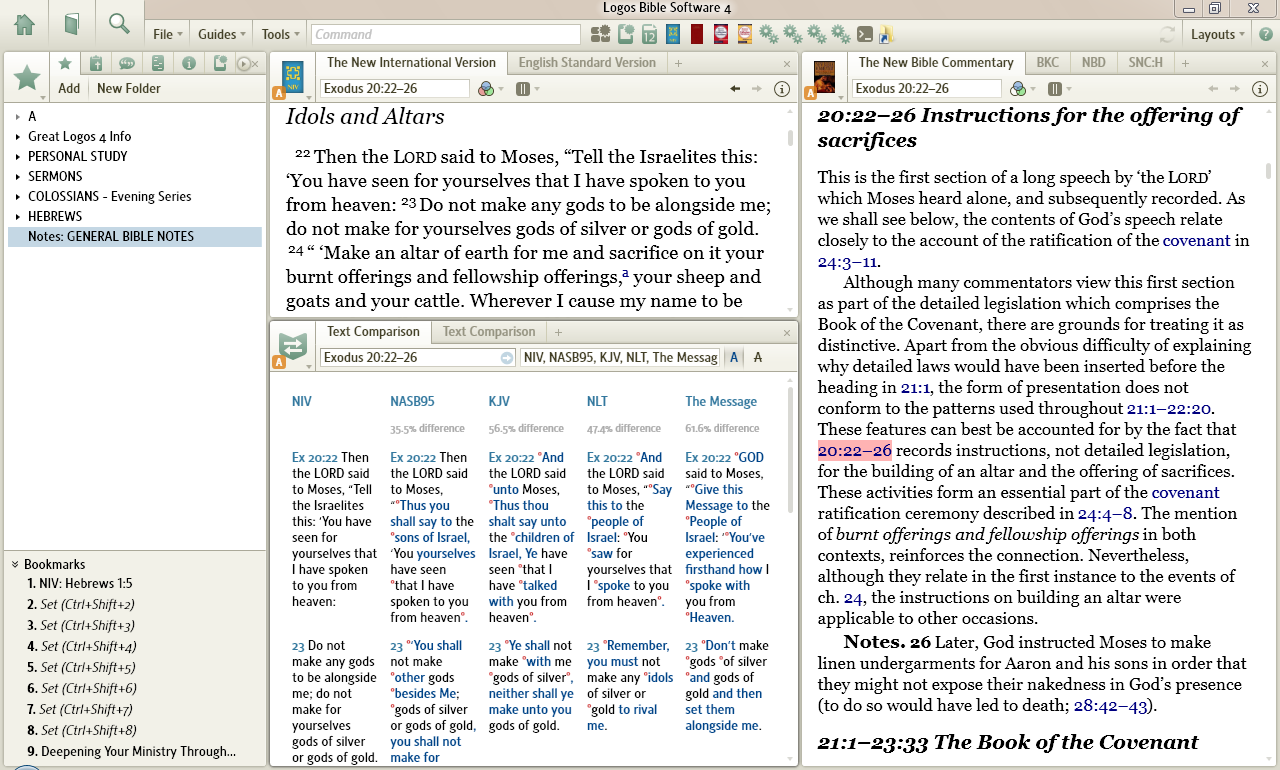
Task: Open the File menu
Action: 167,34
